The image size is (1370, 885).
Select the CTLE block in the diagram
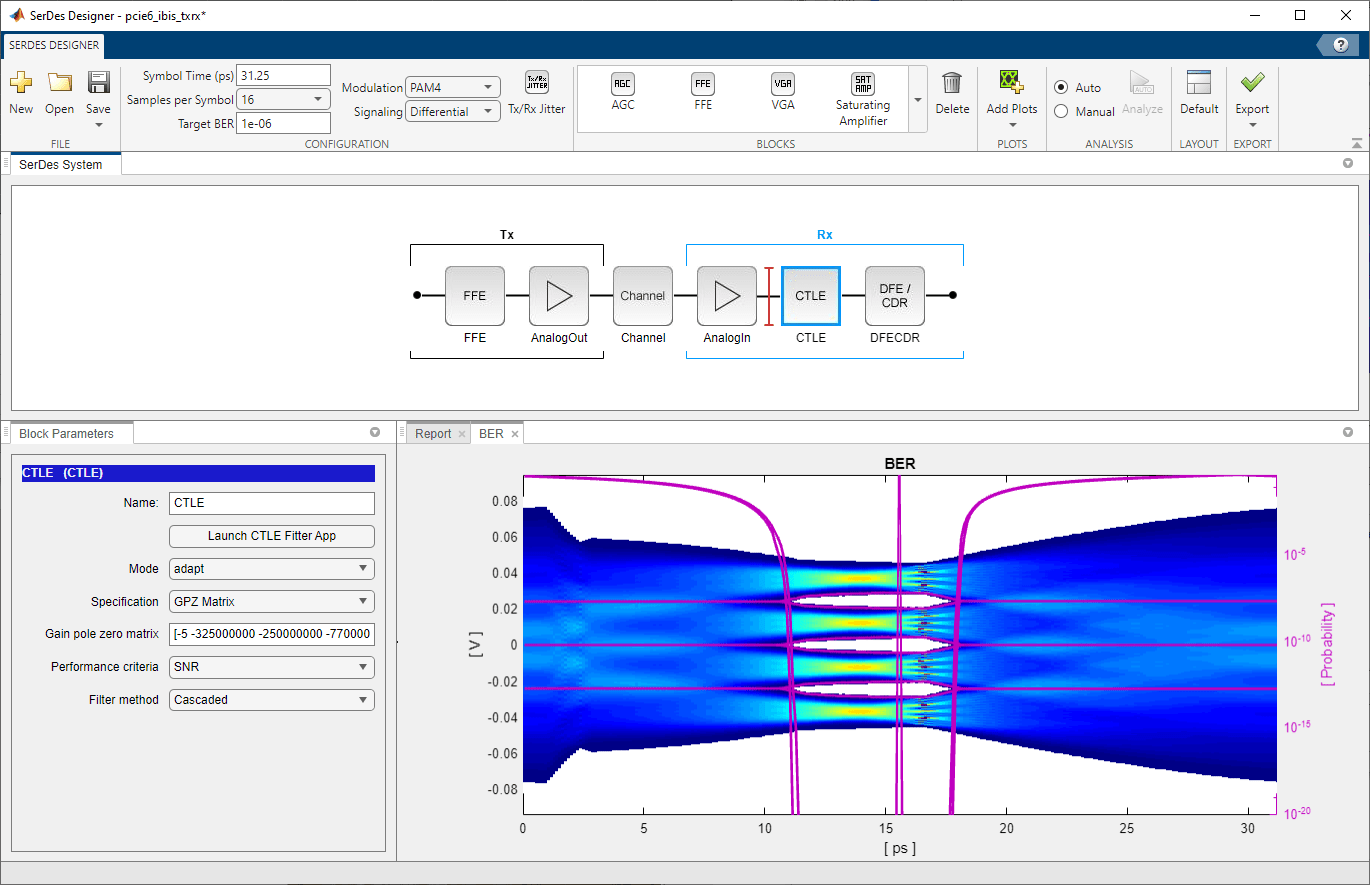pyautogui.click(x=811, y=296)
